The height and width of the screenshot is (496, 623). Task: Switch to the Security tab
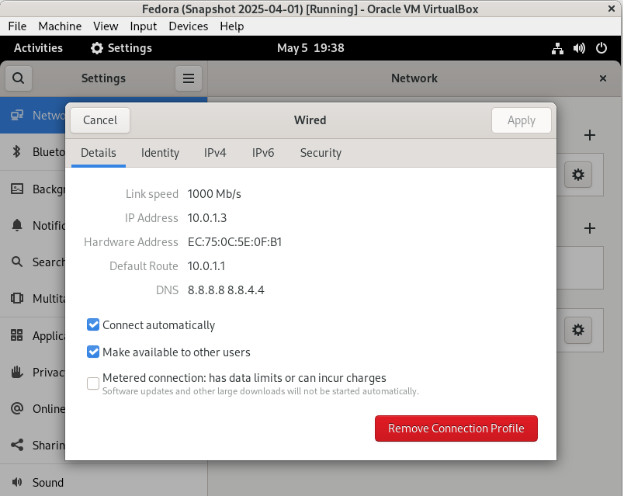321,153
